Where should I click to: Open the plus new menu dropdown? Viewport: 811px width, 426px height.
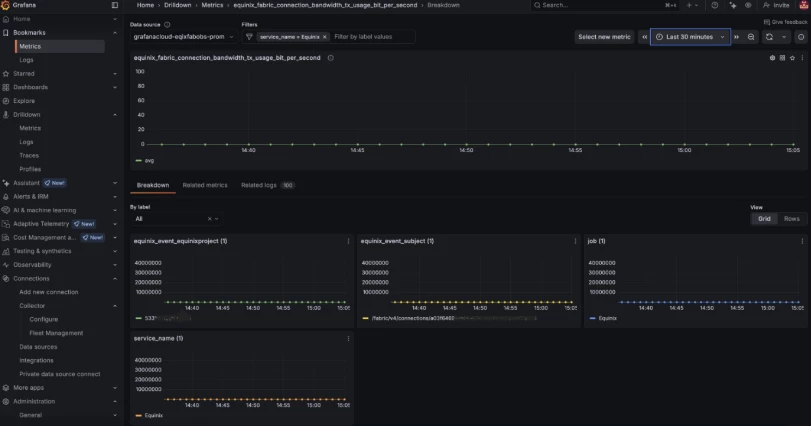point(692,5)
